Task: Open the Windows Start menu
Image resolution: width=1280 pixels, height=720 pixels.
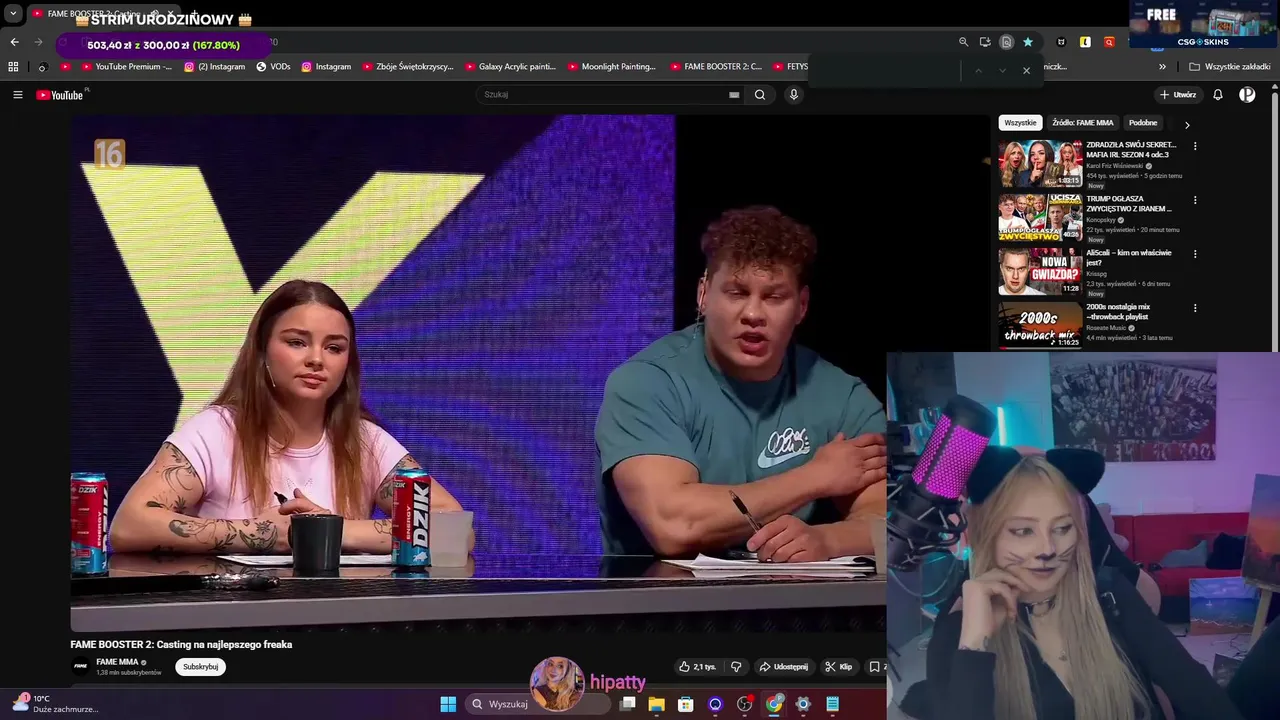Action: (x=448, y=704)
